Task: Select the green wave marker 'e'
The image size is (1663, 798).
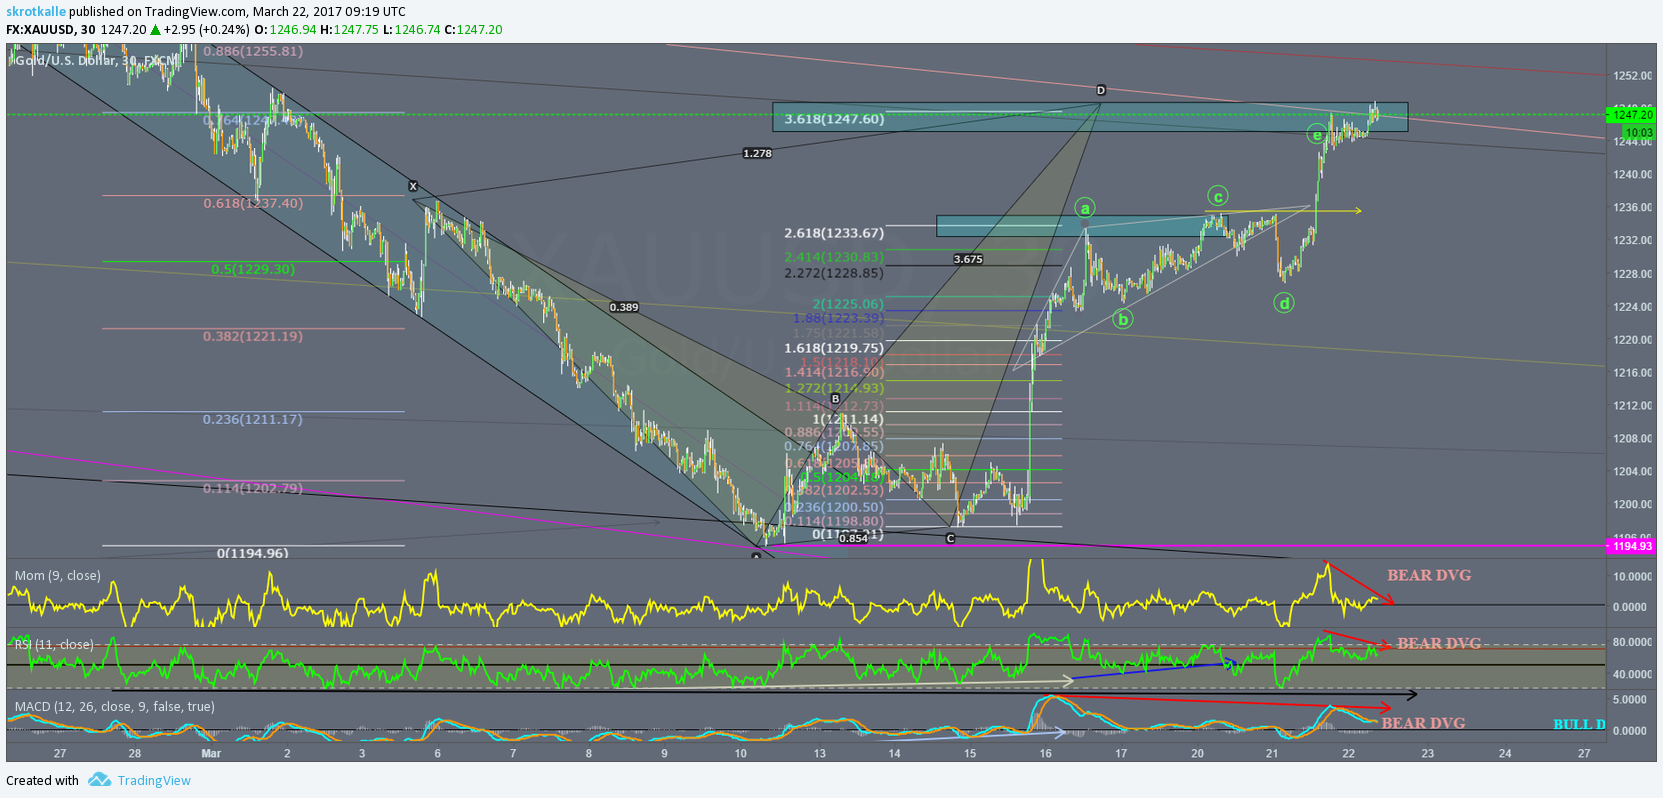Action: pos(1317,133)
